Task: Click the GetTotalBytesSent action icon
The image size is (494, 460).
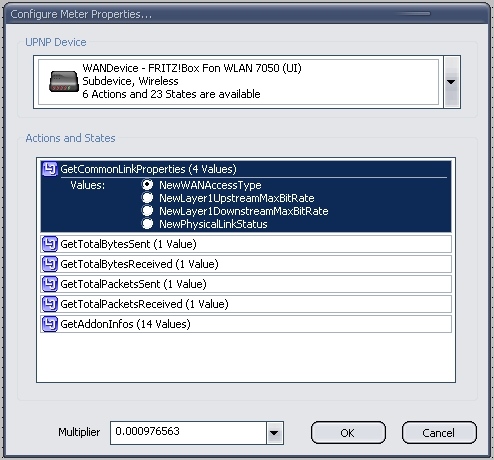Action: 50,244
